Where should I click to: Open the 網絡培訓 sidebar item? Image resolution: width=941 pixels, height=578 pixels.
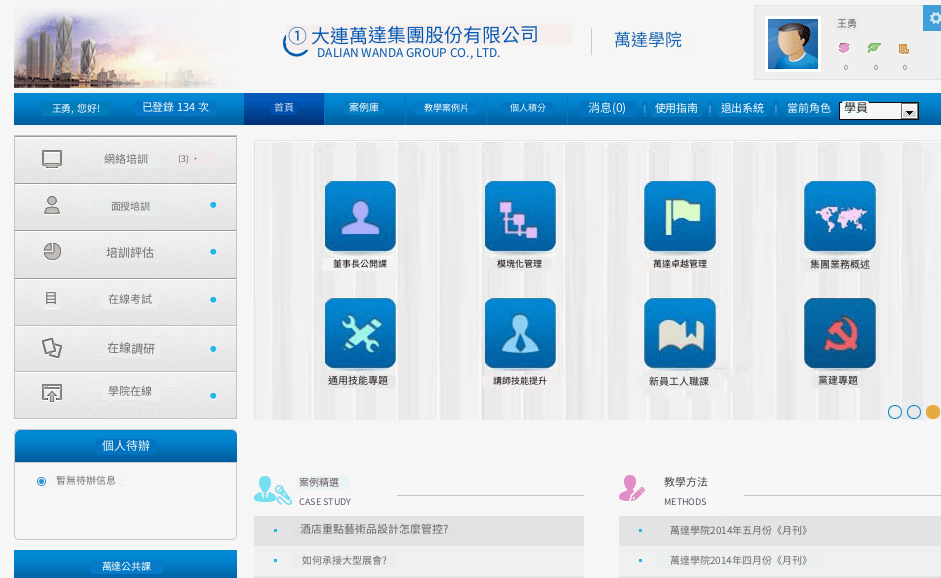(125, 159)
